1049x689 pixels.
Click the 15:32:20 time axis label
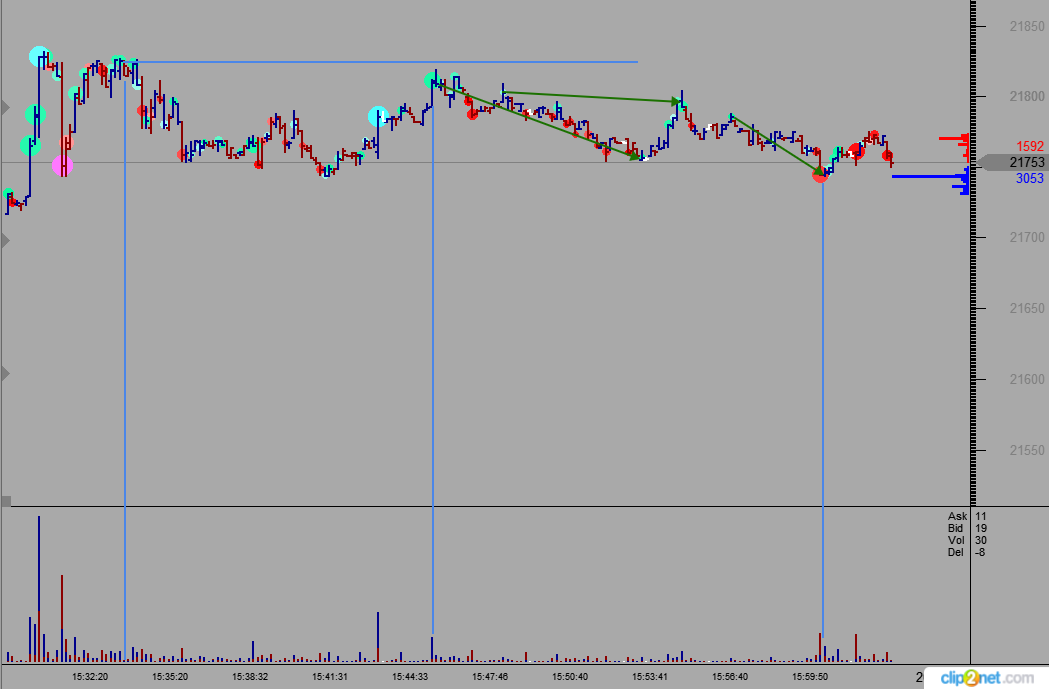[90, 677]
